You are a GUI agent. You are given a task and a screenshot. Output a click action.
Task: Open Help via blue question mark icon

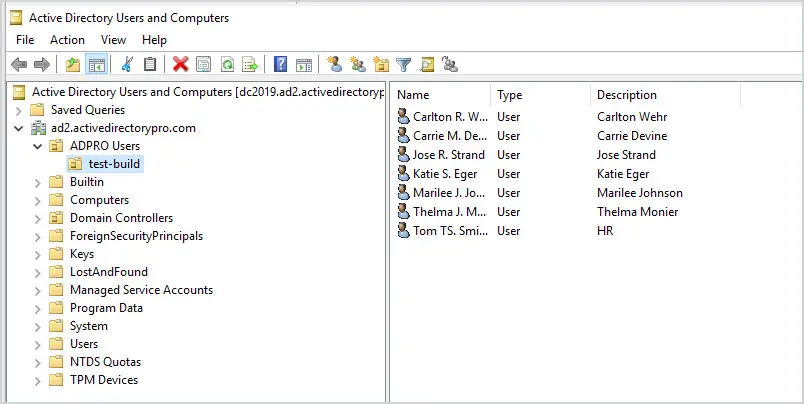(280, 65)
